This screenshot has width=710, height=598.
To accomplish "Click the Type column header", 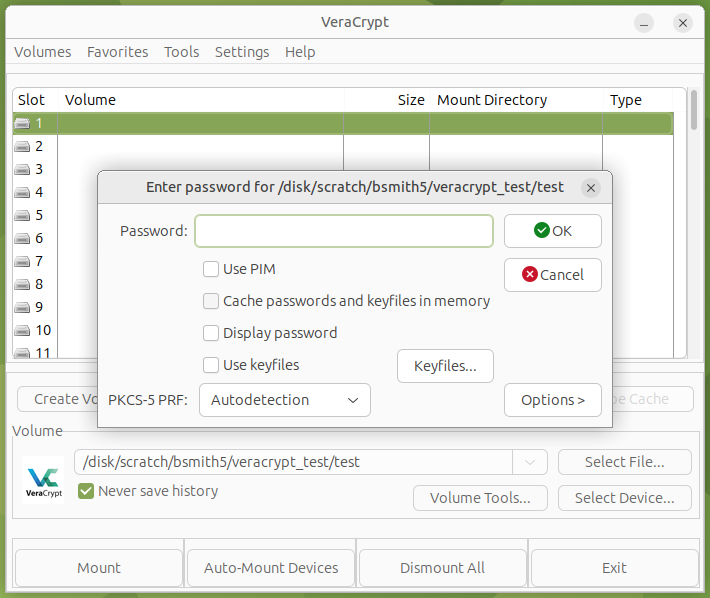I will point(638,100).
